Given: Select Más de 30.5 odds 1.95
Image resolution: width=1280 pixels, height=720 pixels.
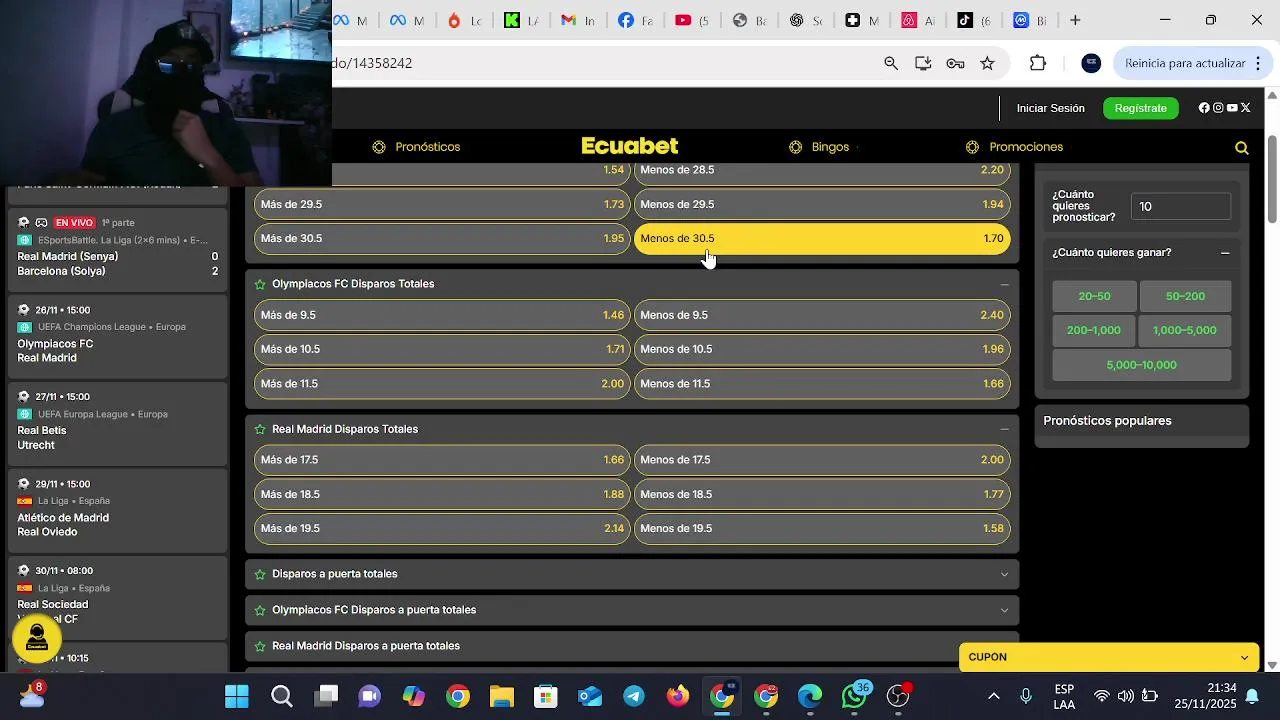Looking at the screenshot, I should [442, 239].
